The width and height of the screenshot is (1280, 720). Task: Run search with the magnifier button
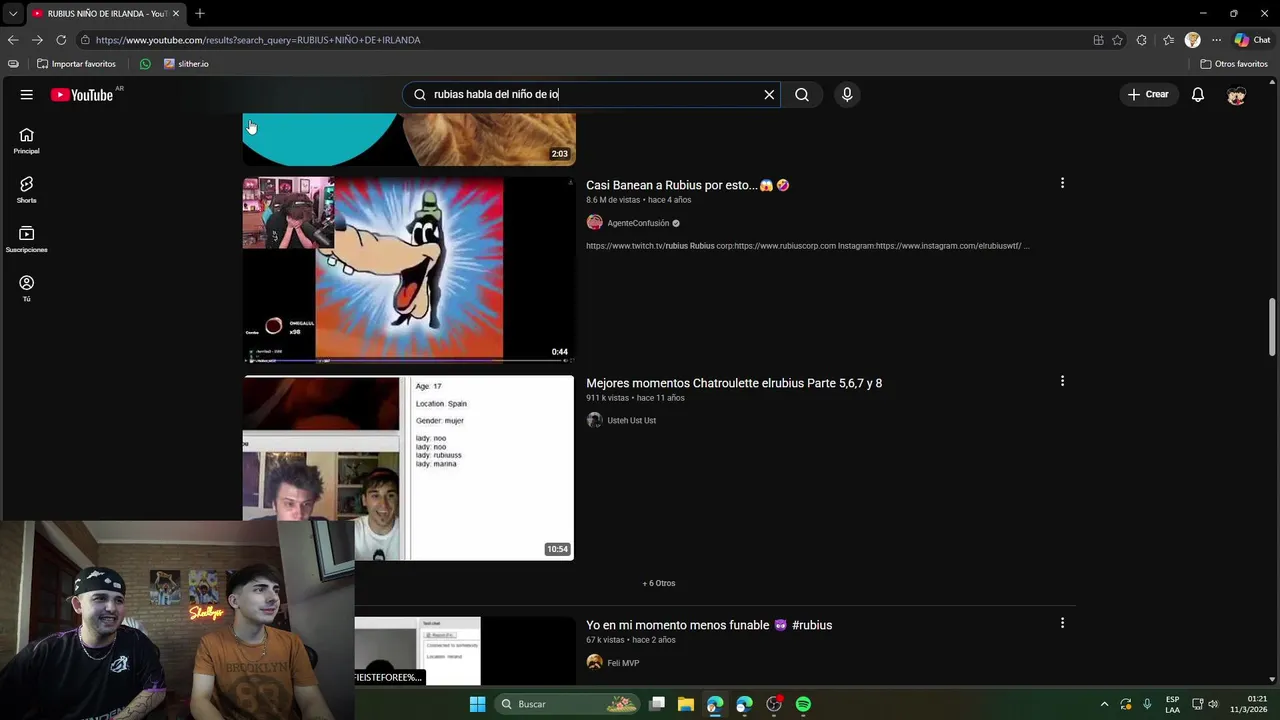point(802,95)
